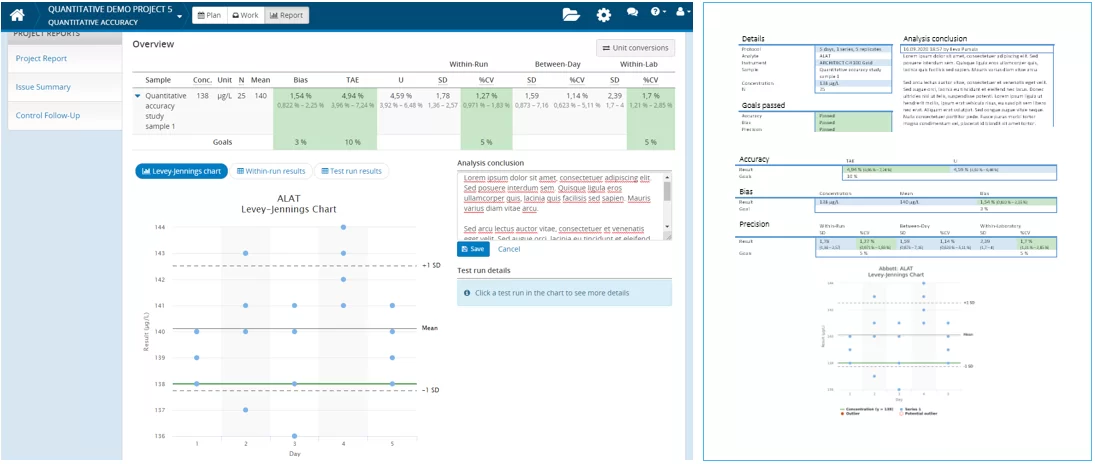Show the Test run results table

(x=352, y=171)
